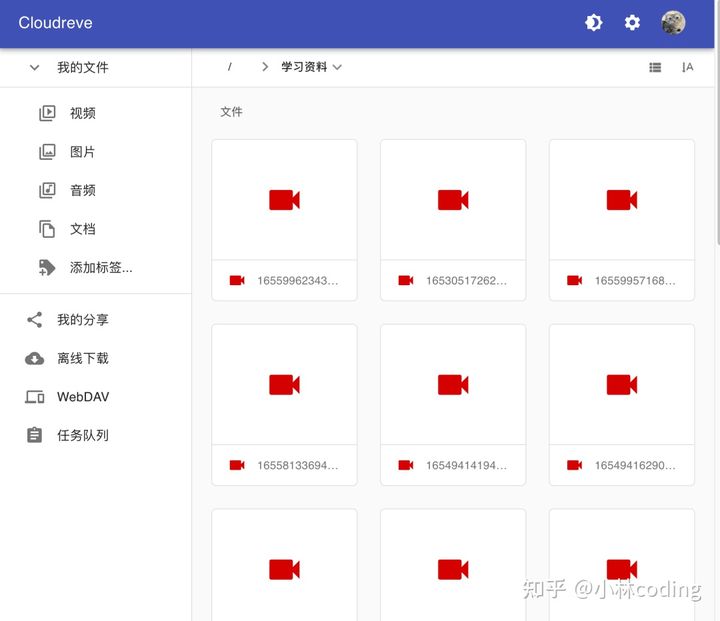Screen dimensions: 720x621
Task: Click small video icon beside 16530517262...
Action: tap(405, 280)
